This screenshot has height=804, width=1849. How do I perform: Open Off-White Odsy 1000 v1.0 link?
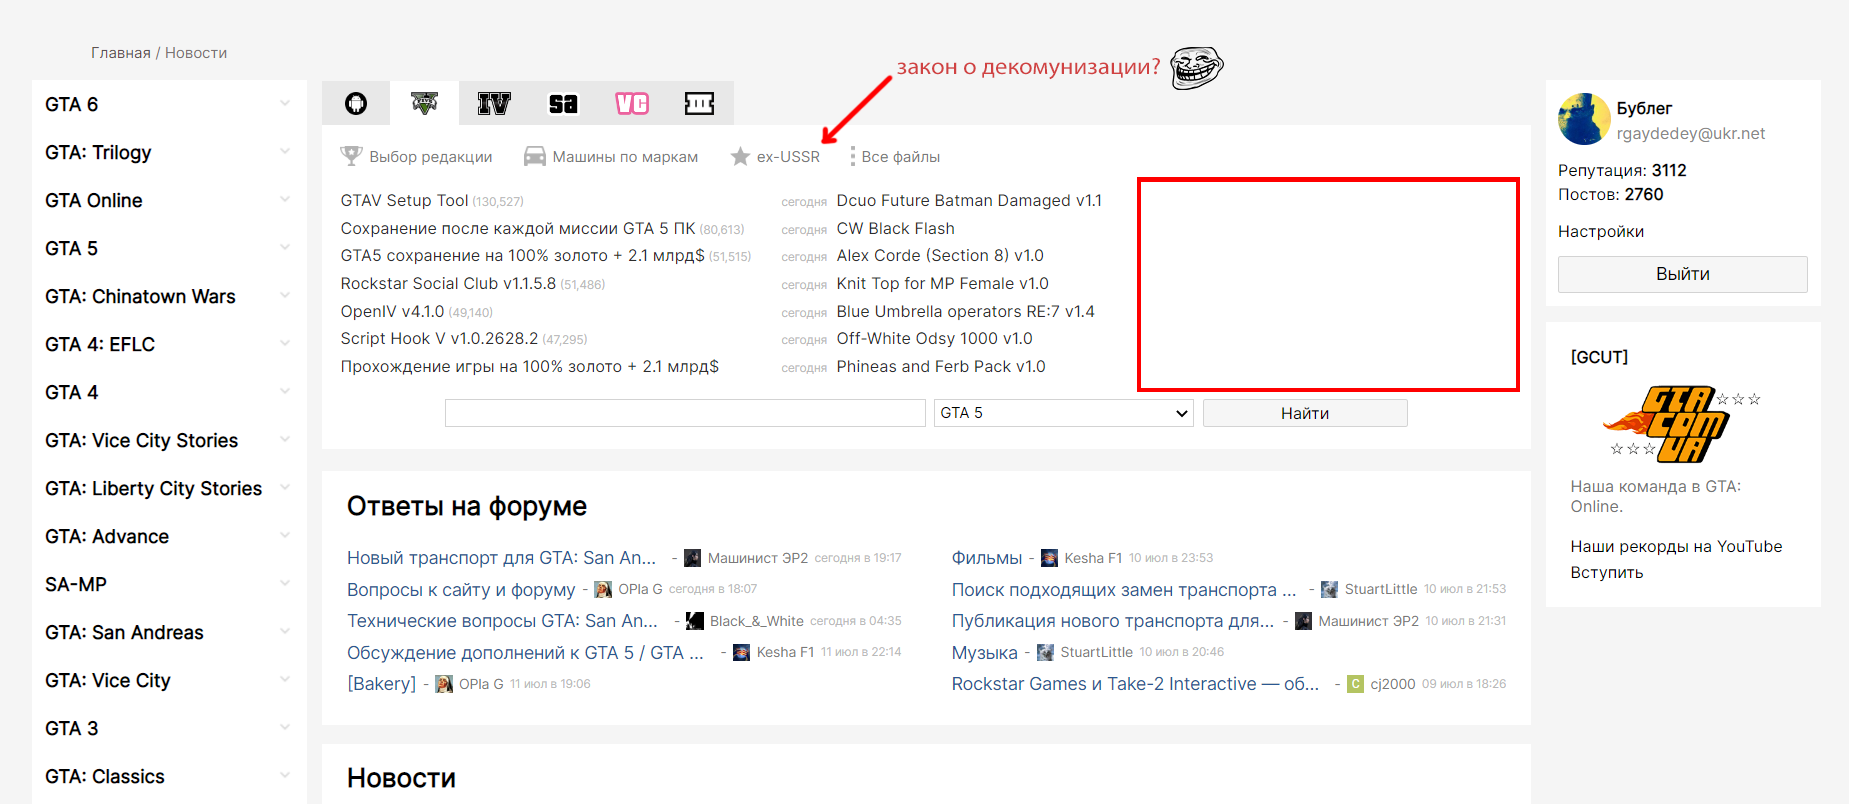pyautogui.click(x=934, y=339)
